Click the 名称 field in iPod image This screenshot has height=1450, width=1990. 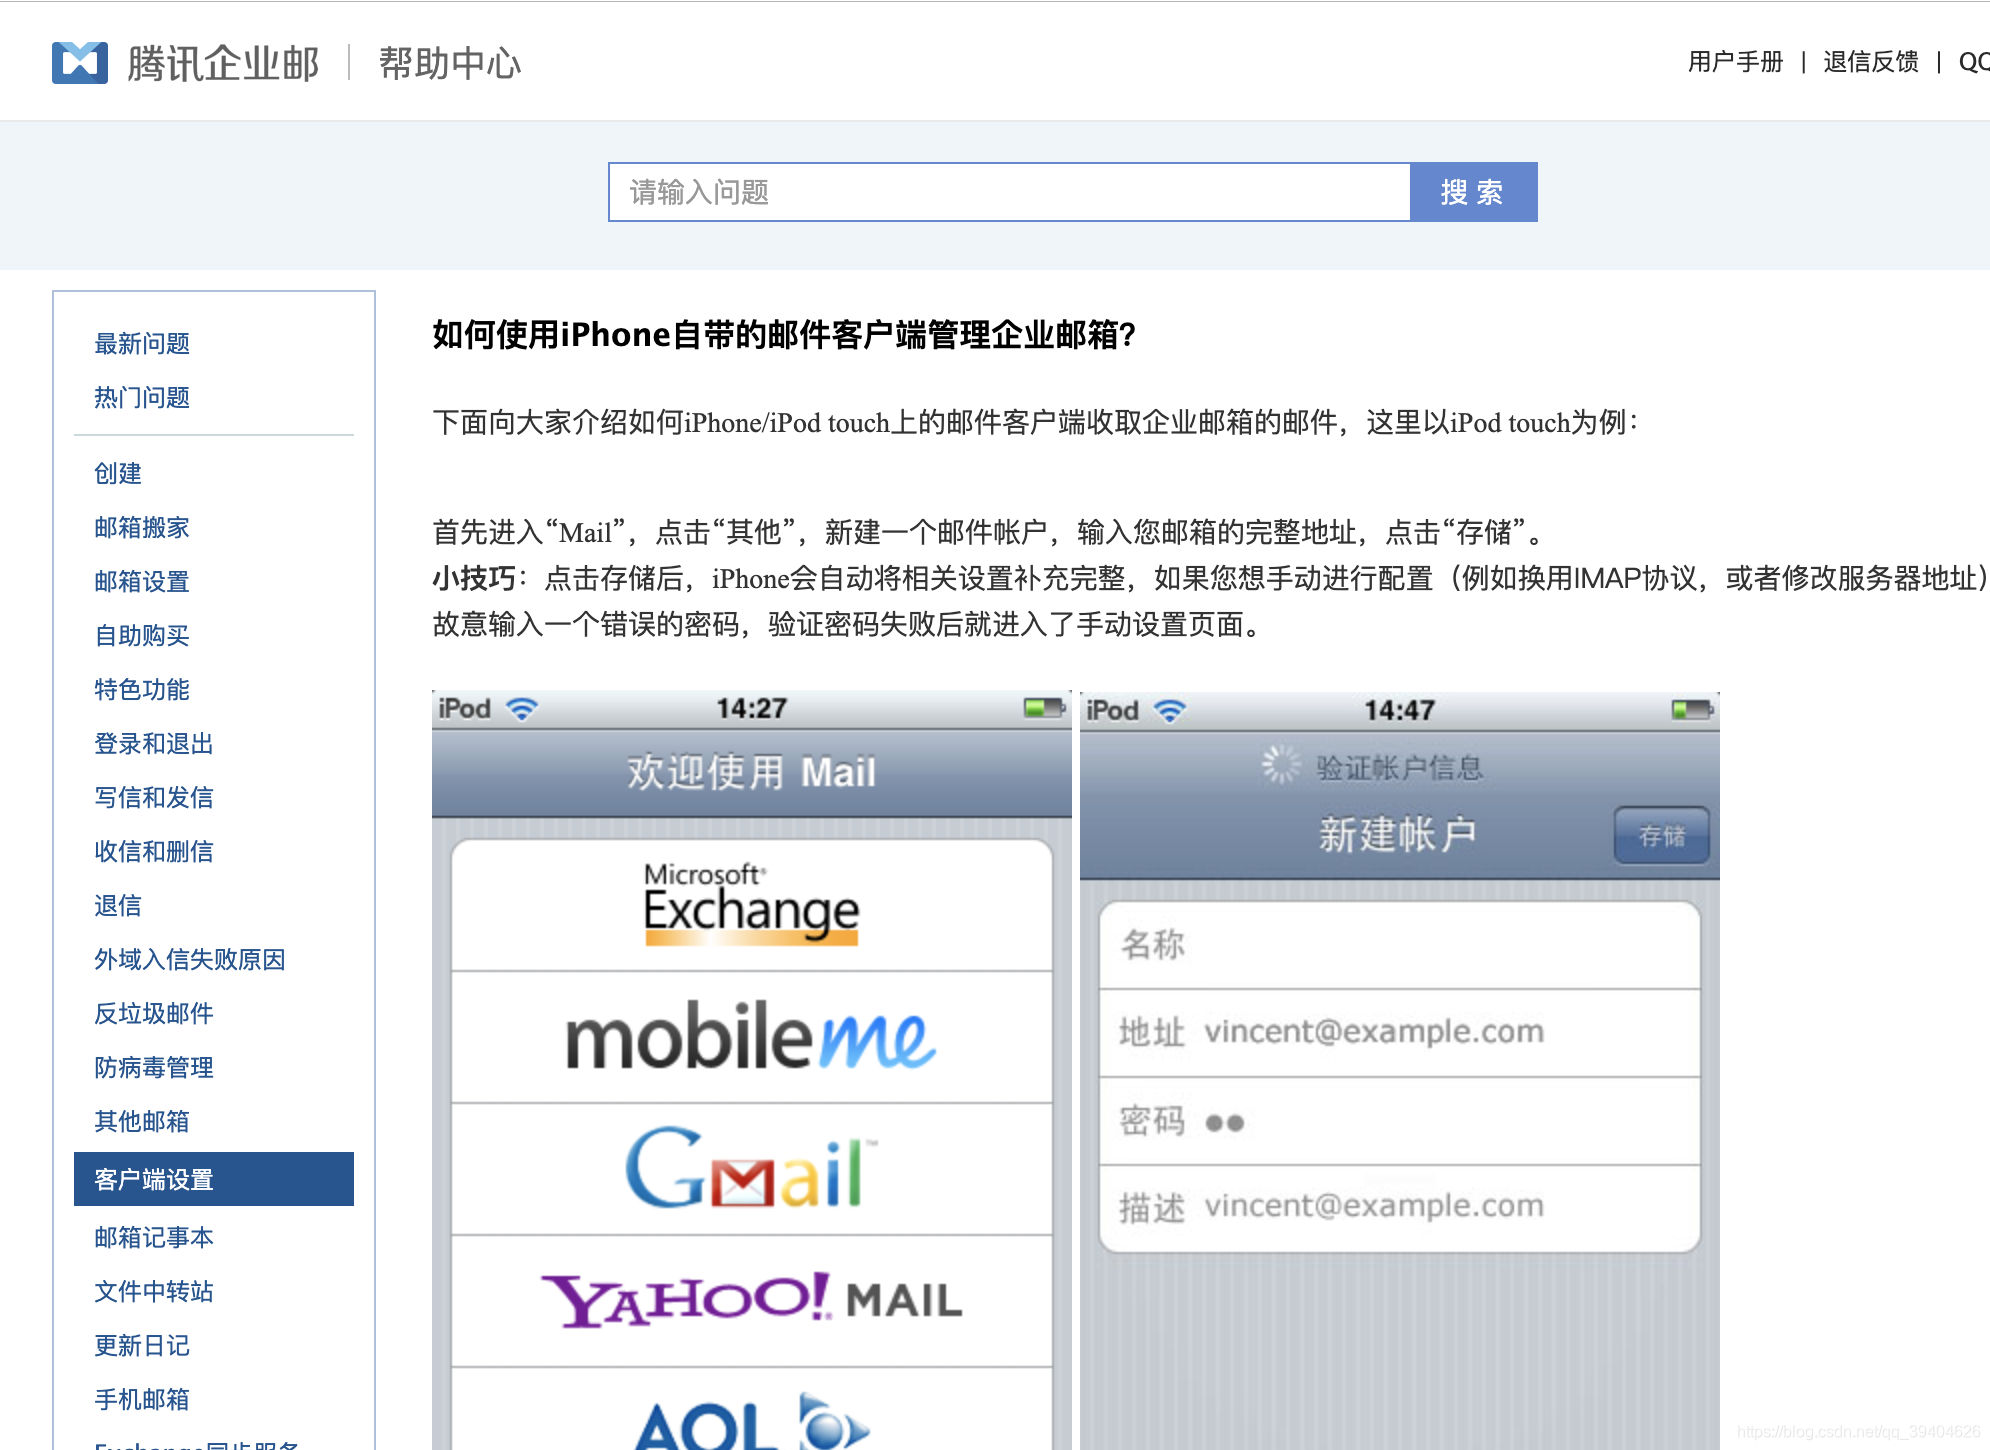click(x=1400, y=945)
